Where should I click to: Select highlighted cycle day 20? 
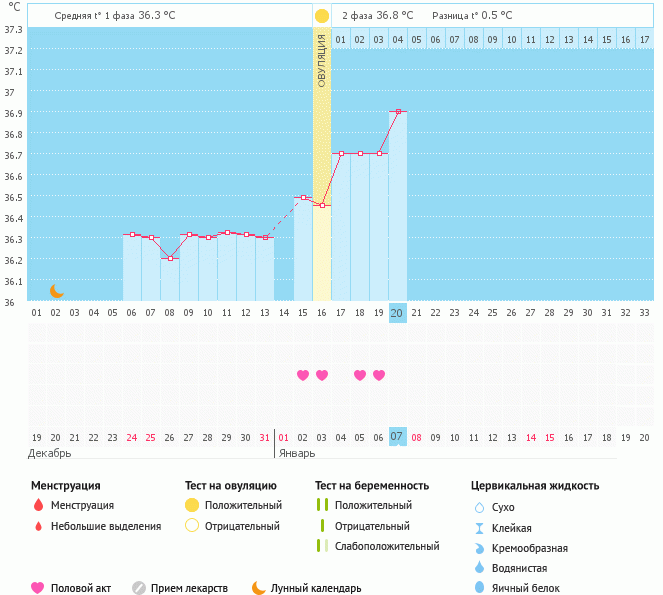pos(397,313)
